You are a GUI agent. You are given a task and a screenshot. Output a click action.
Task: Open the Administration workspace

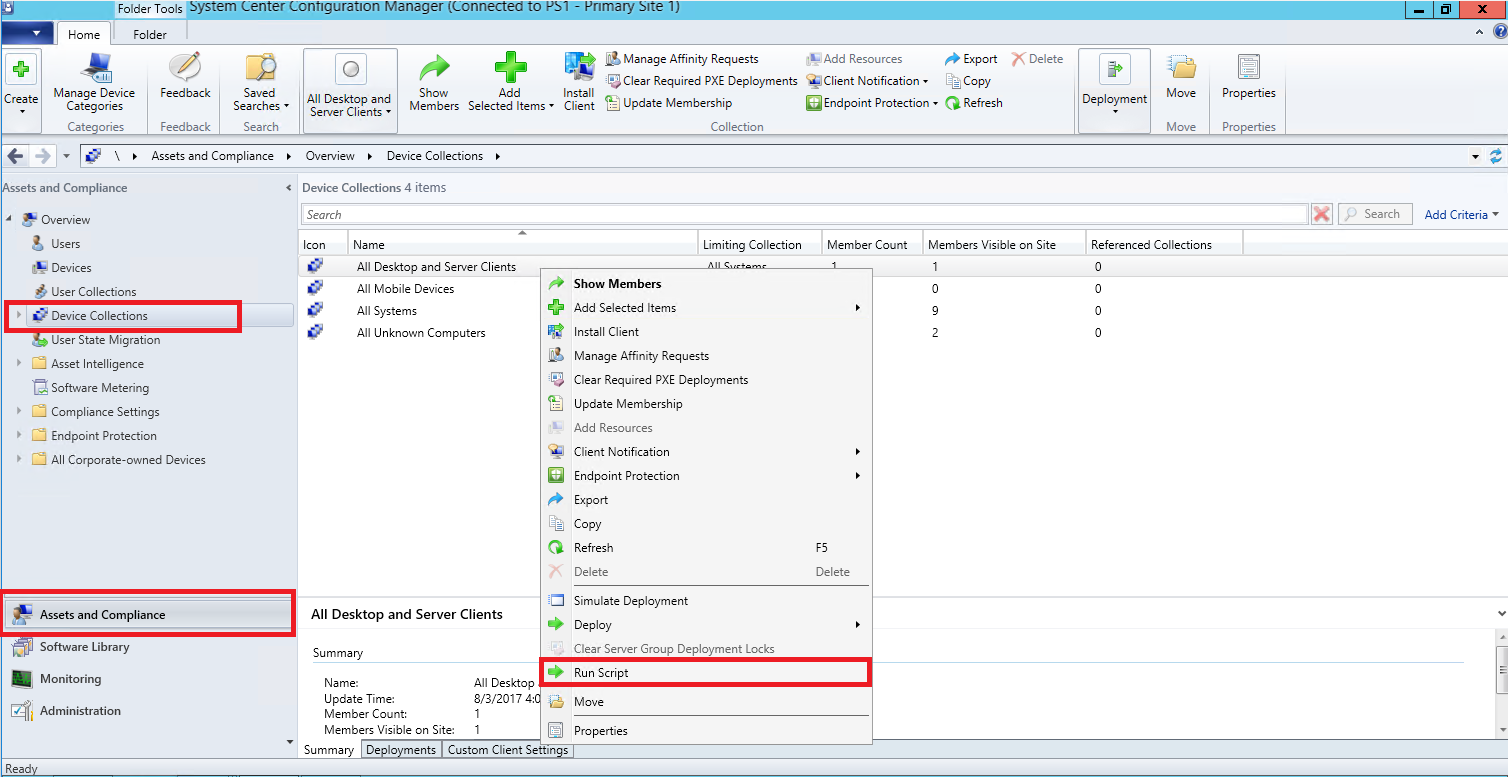[148, 711]
